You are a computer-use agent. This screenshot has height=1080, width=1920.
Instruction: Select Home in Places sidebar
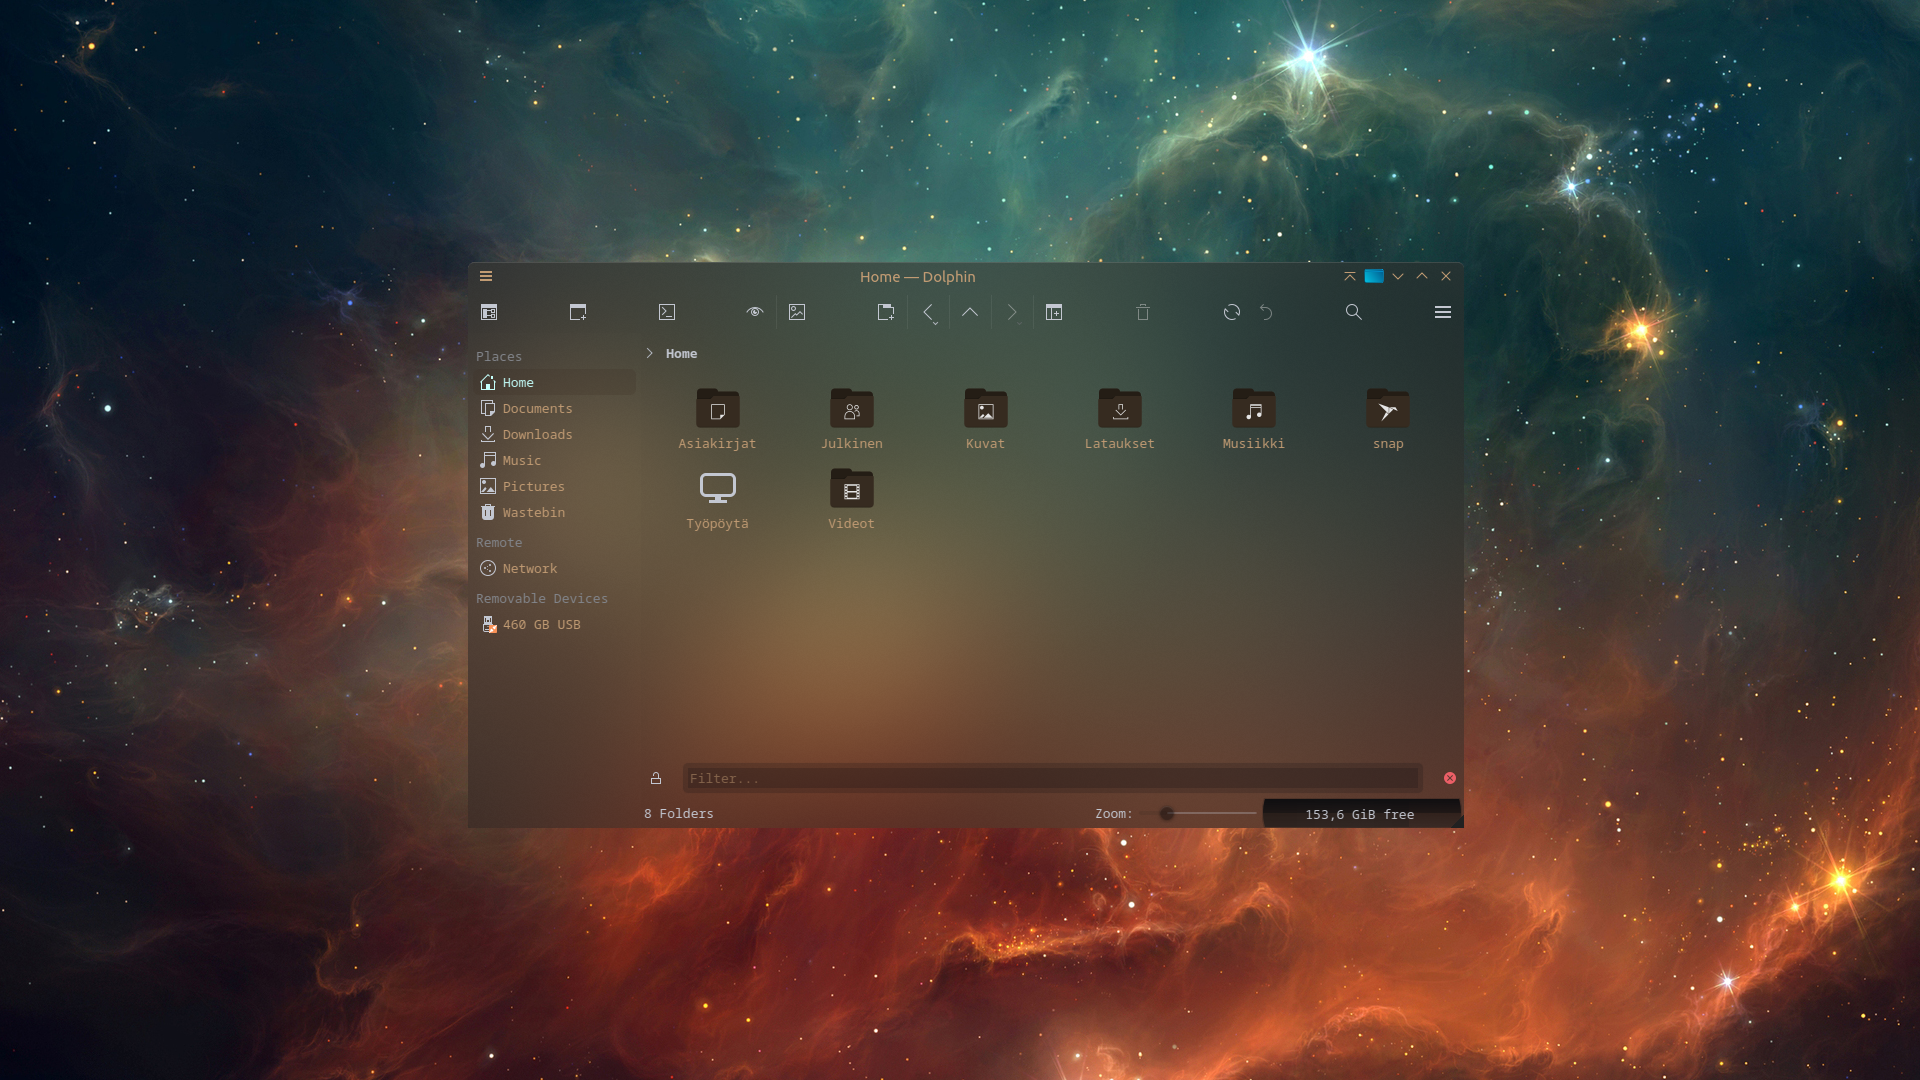554,382
